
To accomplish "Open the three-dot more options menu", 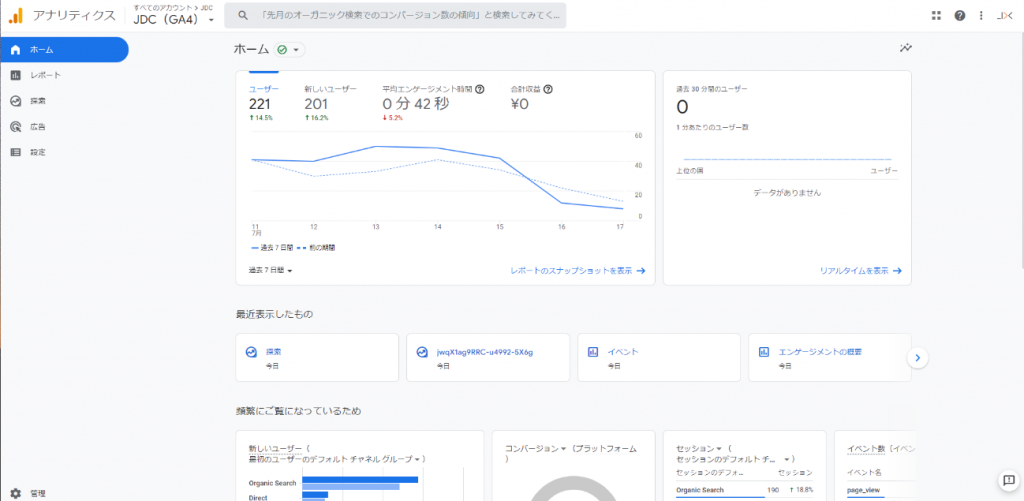I will [981, 15].
